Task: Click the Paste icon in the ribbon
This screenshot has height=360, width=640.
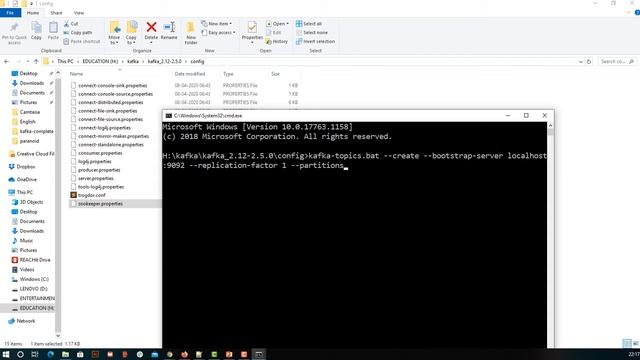Action: [53, 28]
